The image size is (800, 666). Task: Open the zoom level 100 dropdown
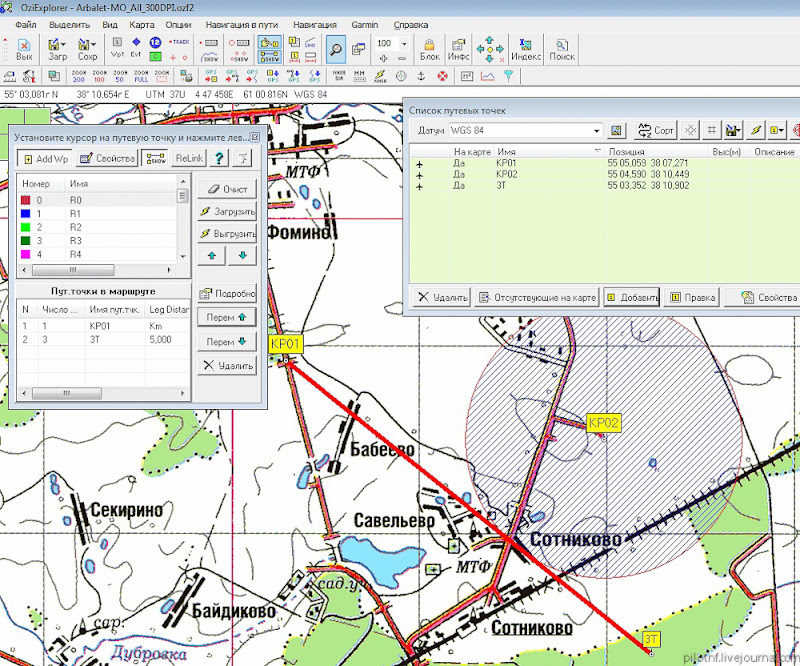coord(404,44)
